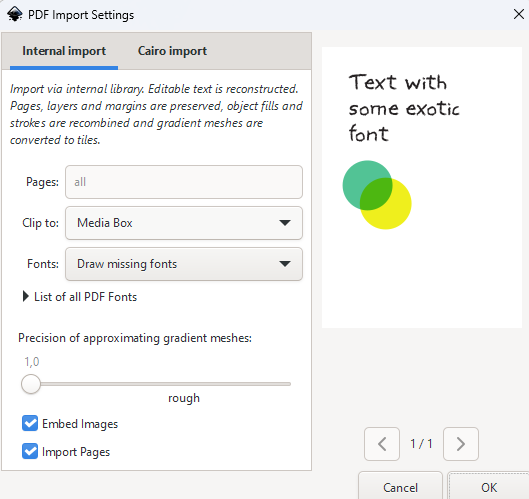Select the Internal import tab
Screen dimensions: 529x499
[64, 51]
